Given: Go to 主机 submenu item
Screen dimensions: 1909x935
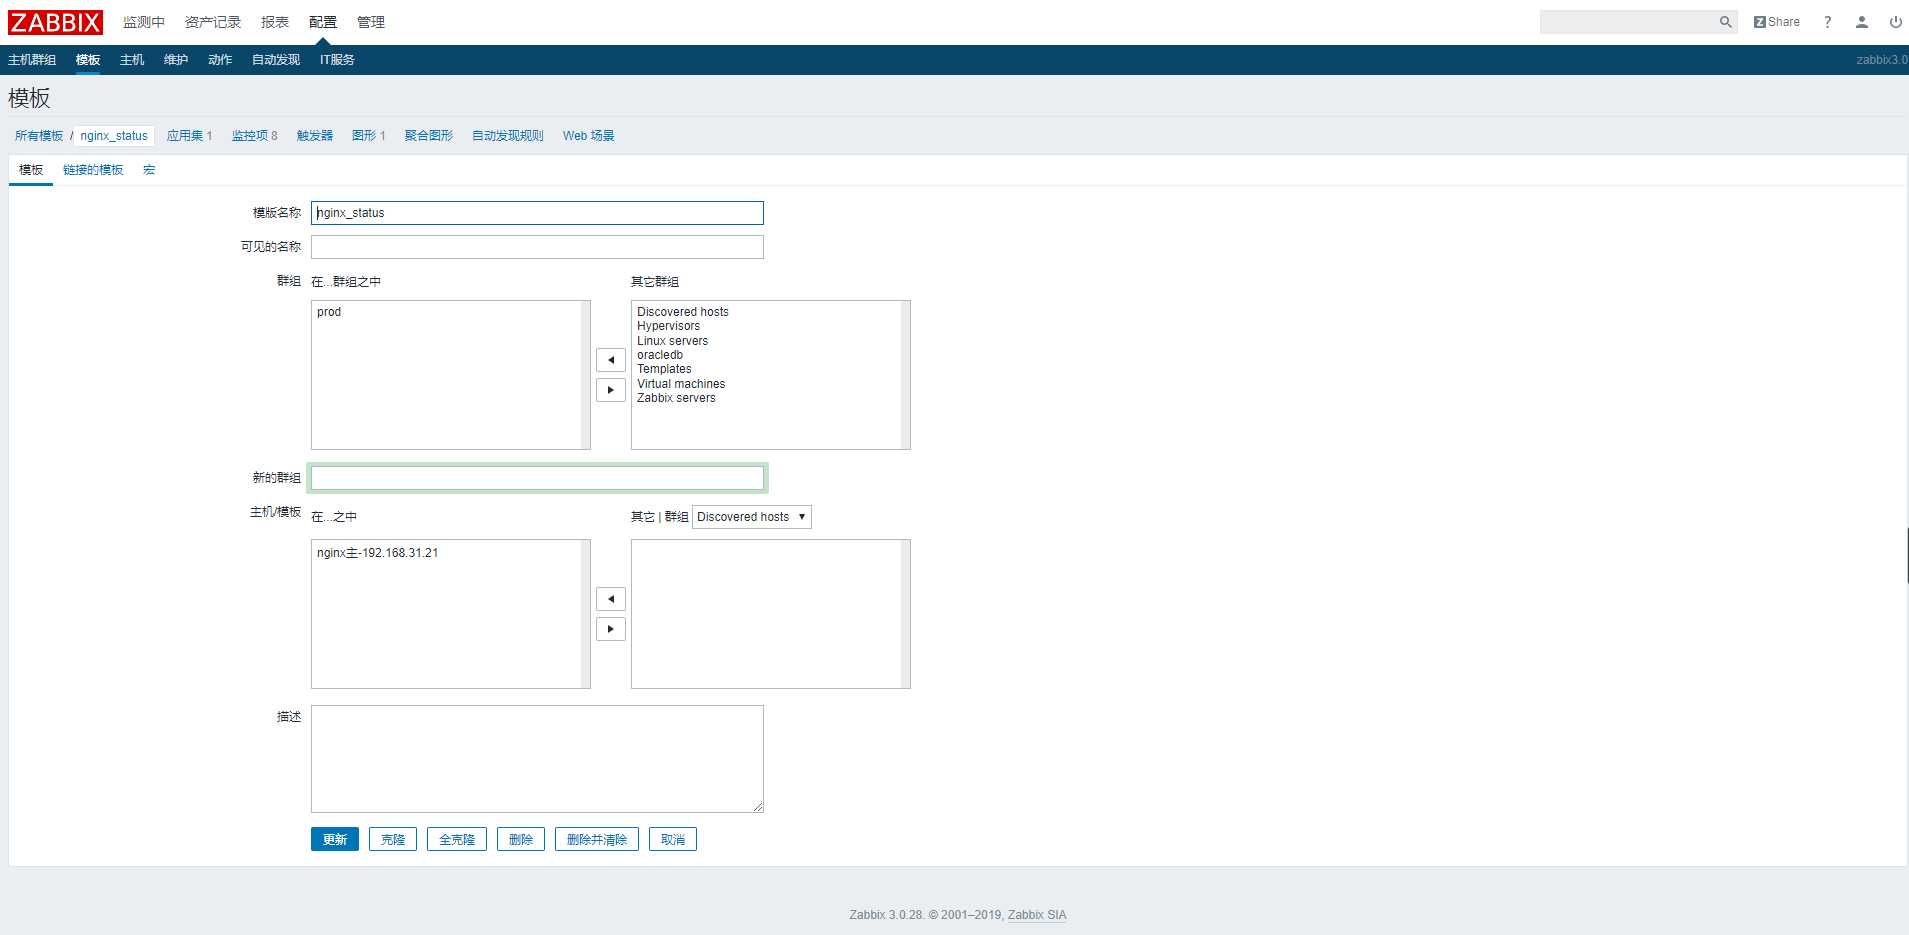Looking at the screenshot, I should tap(132, 60).
